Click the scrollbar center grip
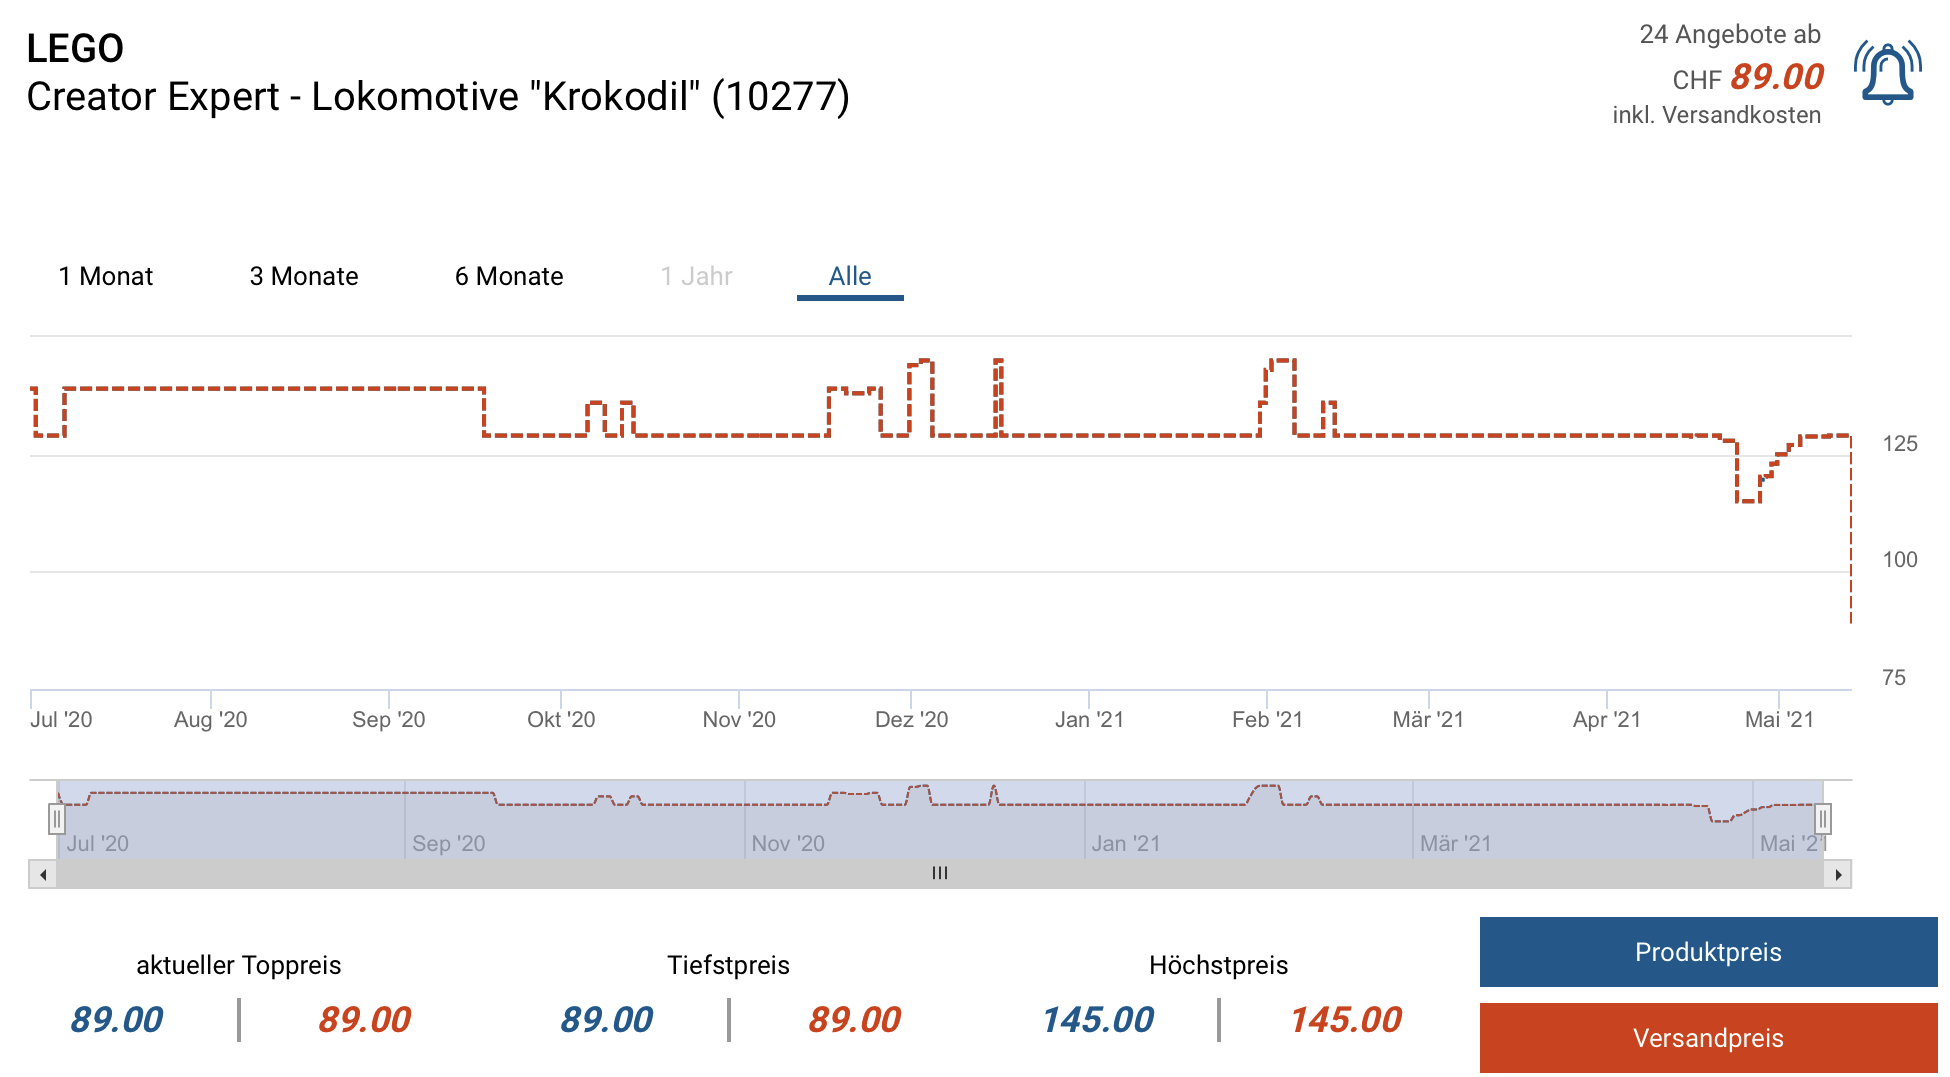Image resolution: width=1950 pixels, height=1077 pixels. point(939,874)
